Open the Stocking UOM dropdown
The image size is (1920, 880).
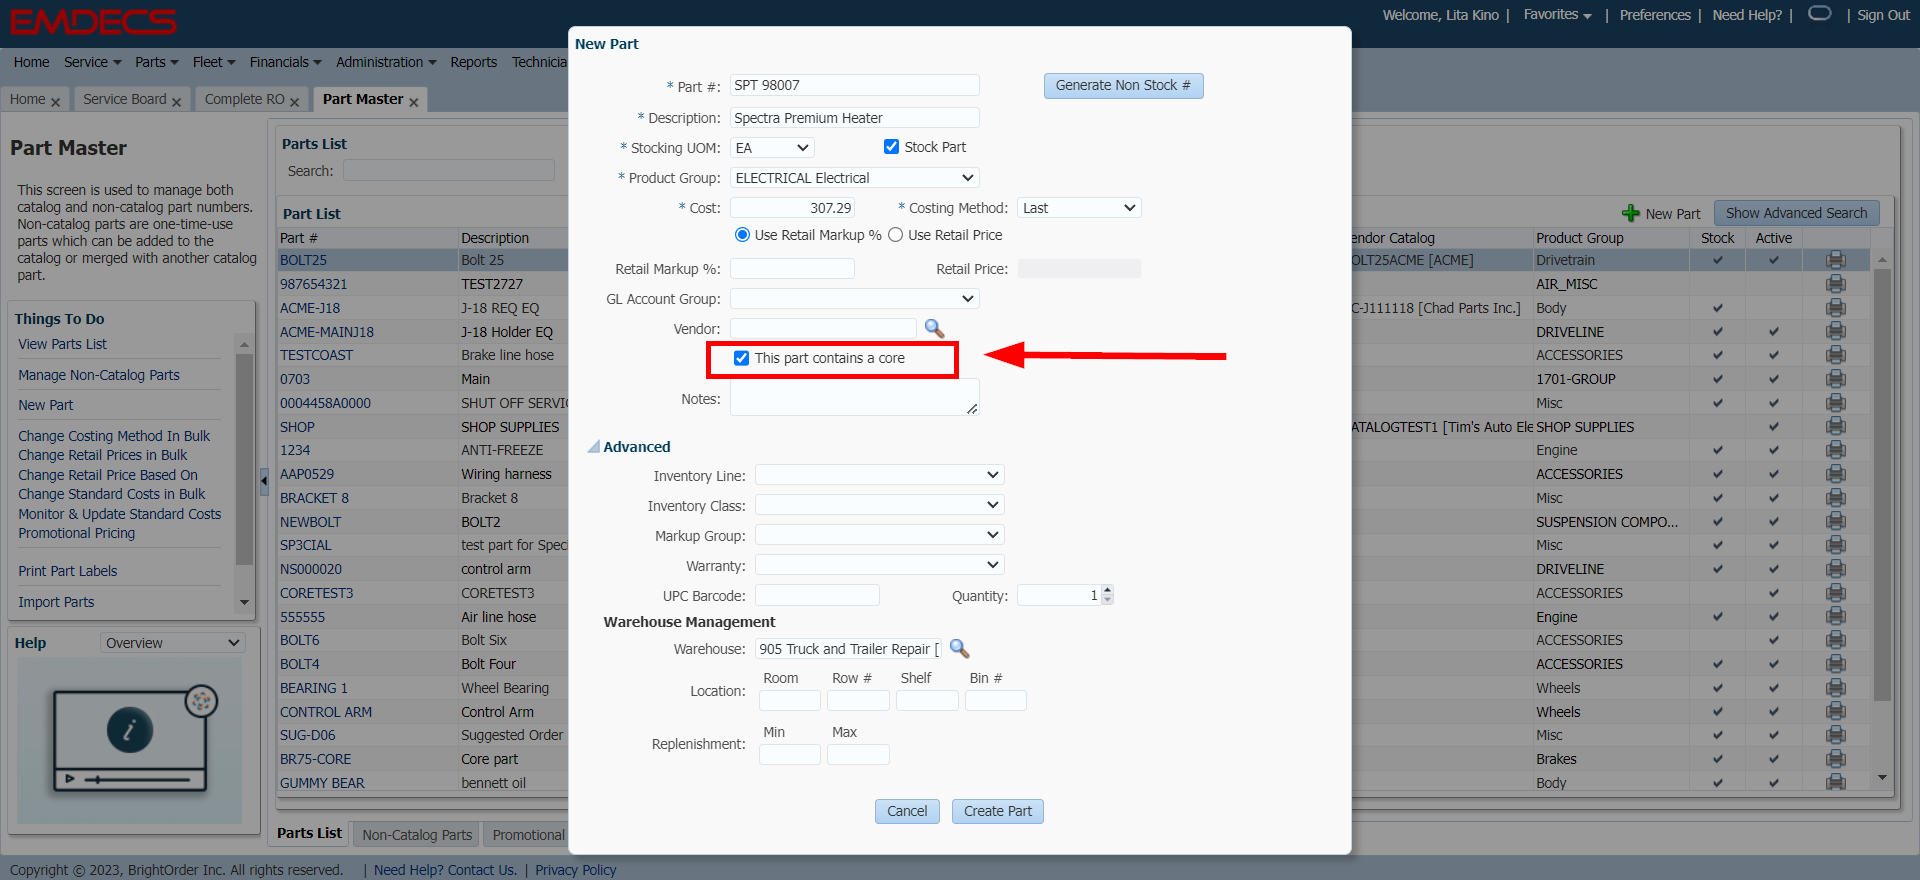[x=772, y=148]
